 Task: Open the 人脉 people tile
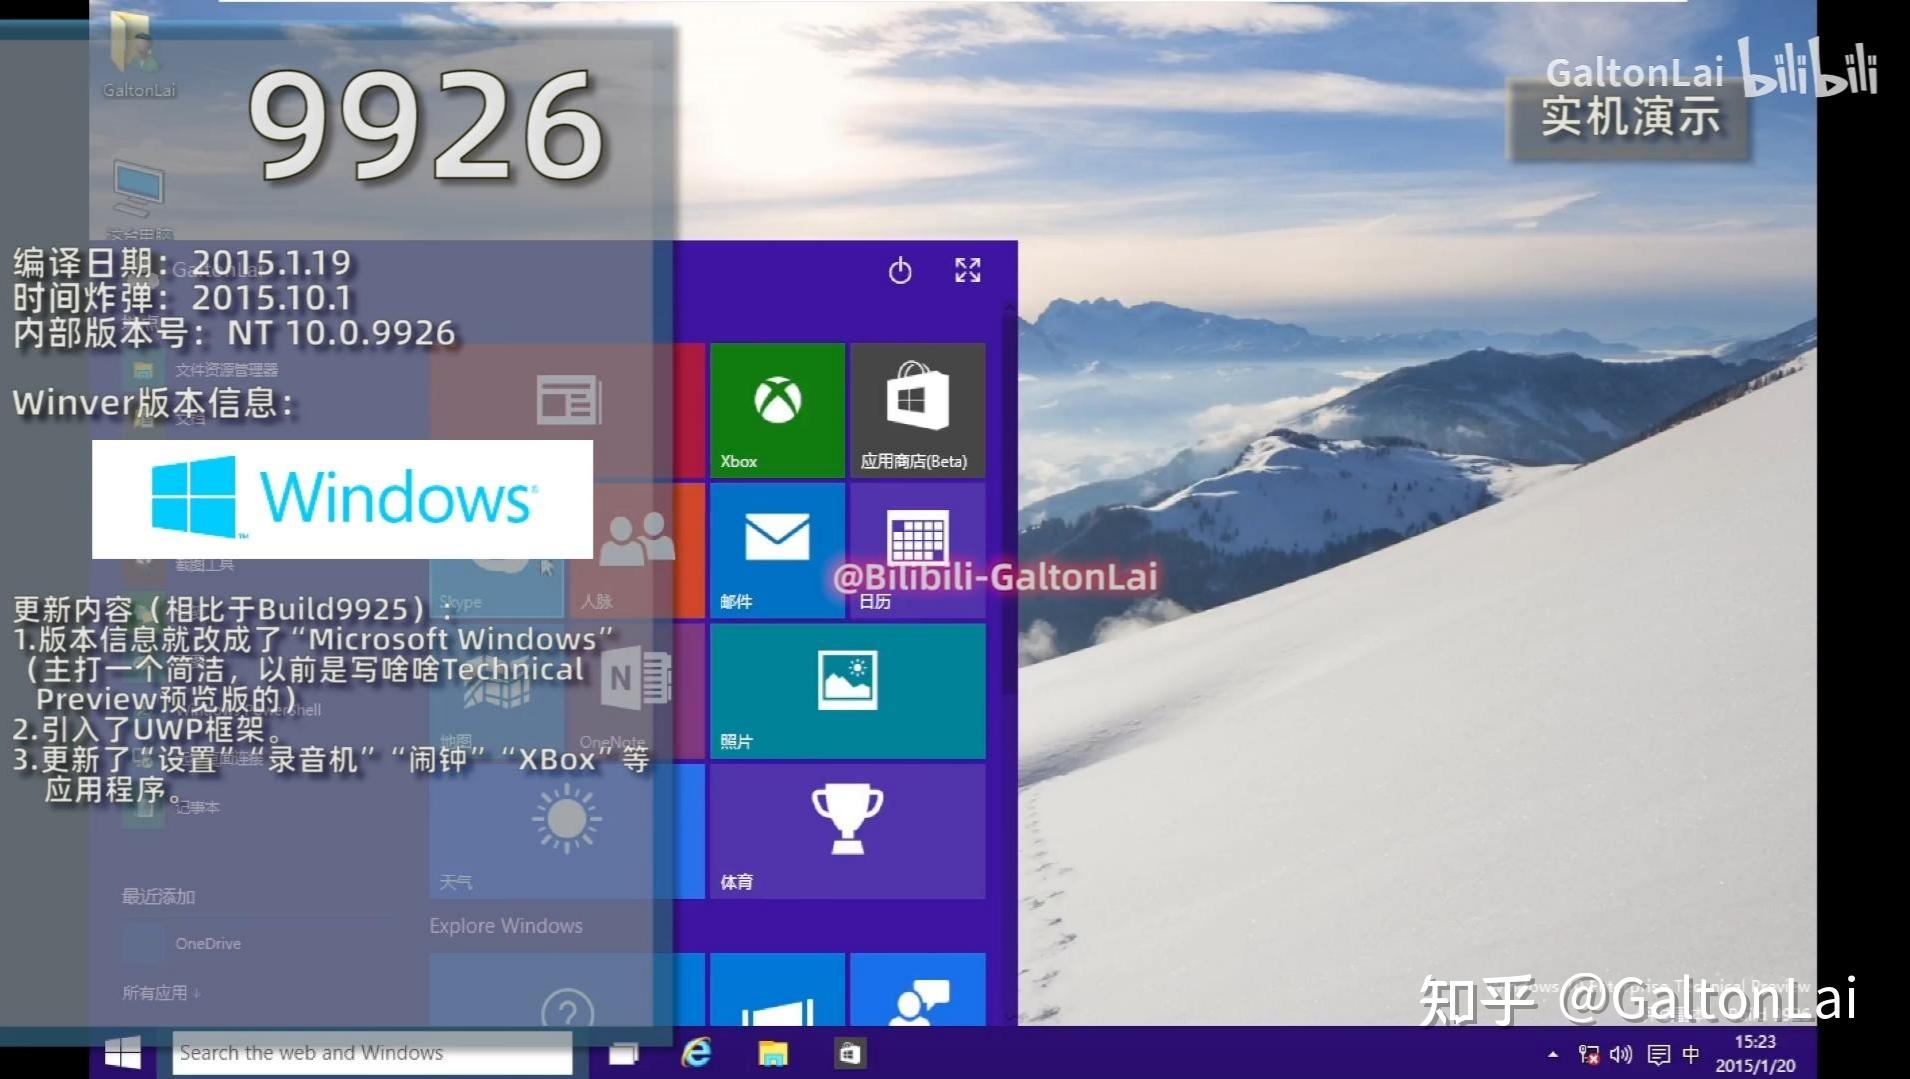[637, 550]
